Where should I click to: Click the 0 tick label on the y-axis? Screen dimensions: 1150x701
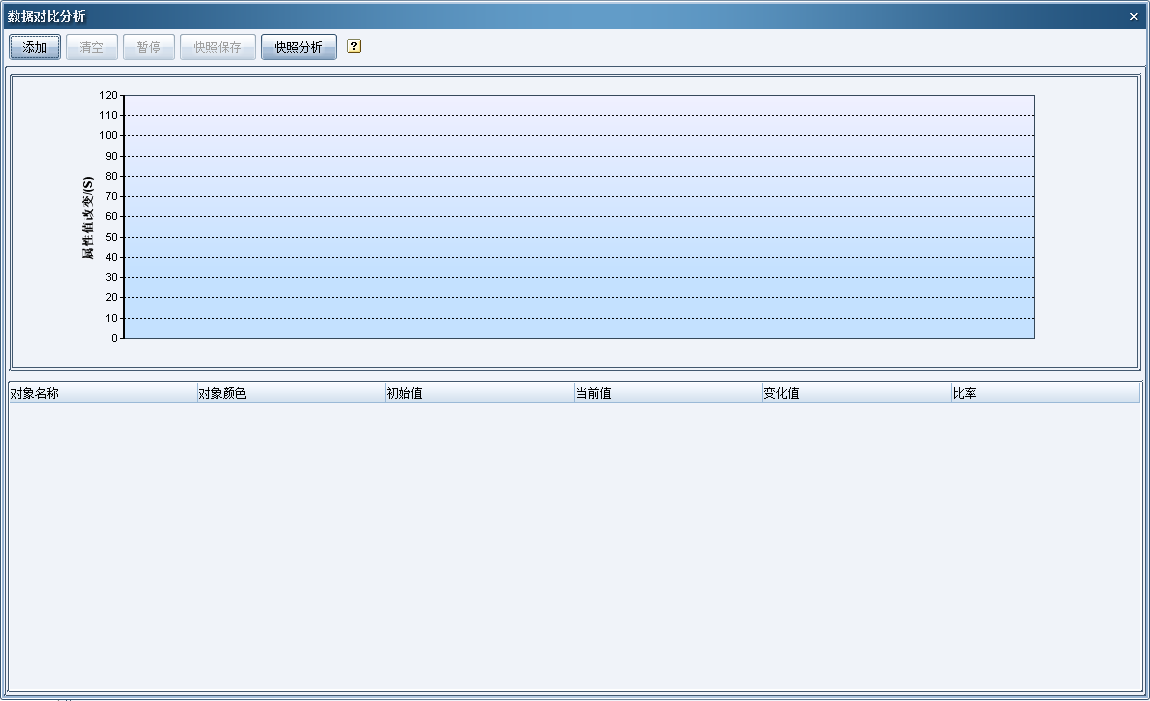coord(114,338)
